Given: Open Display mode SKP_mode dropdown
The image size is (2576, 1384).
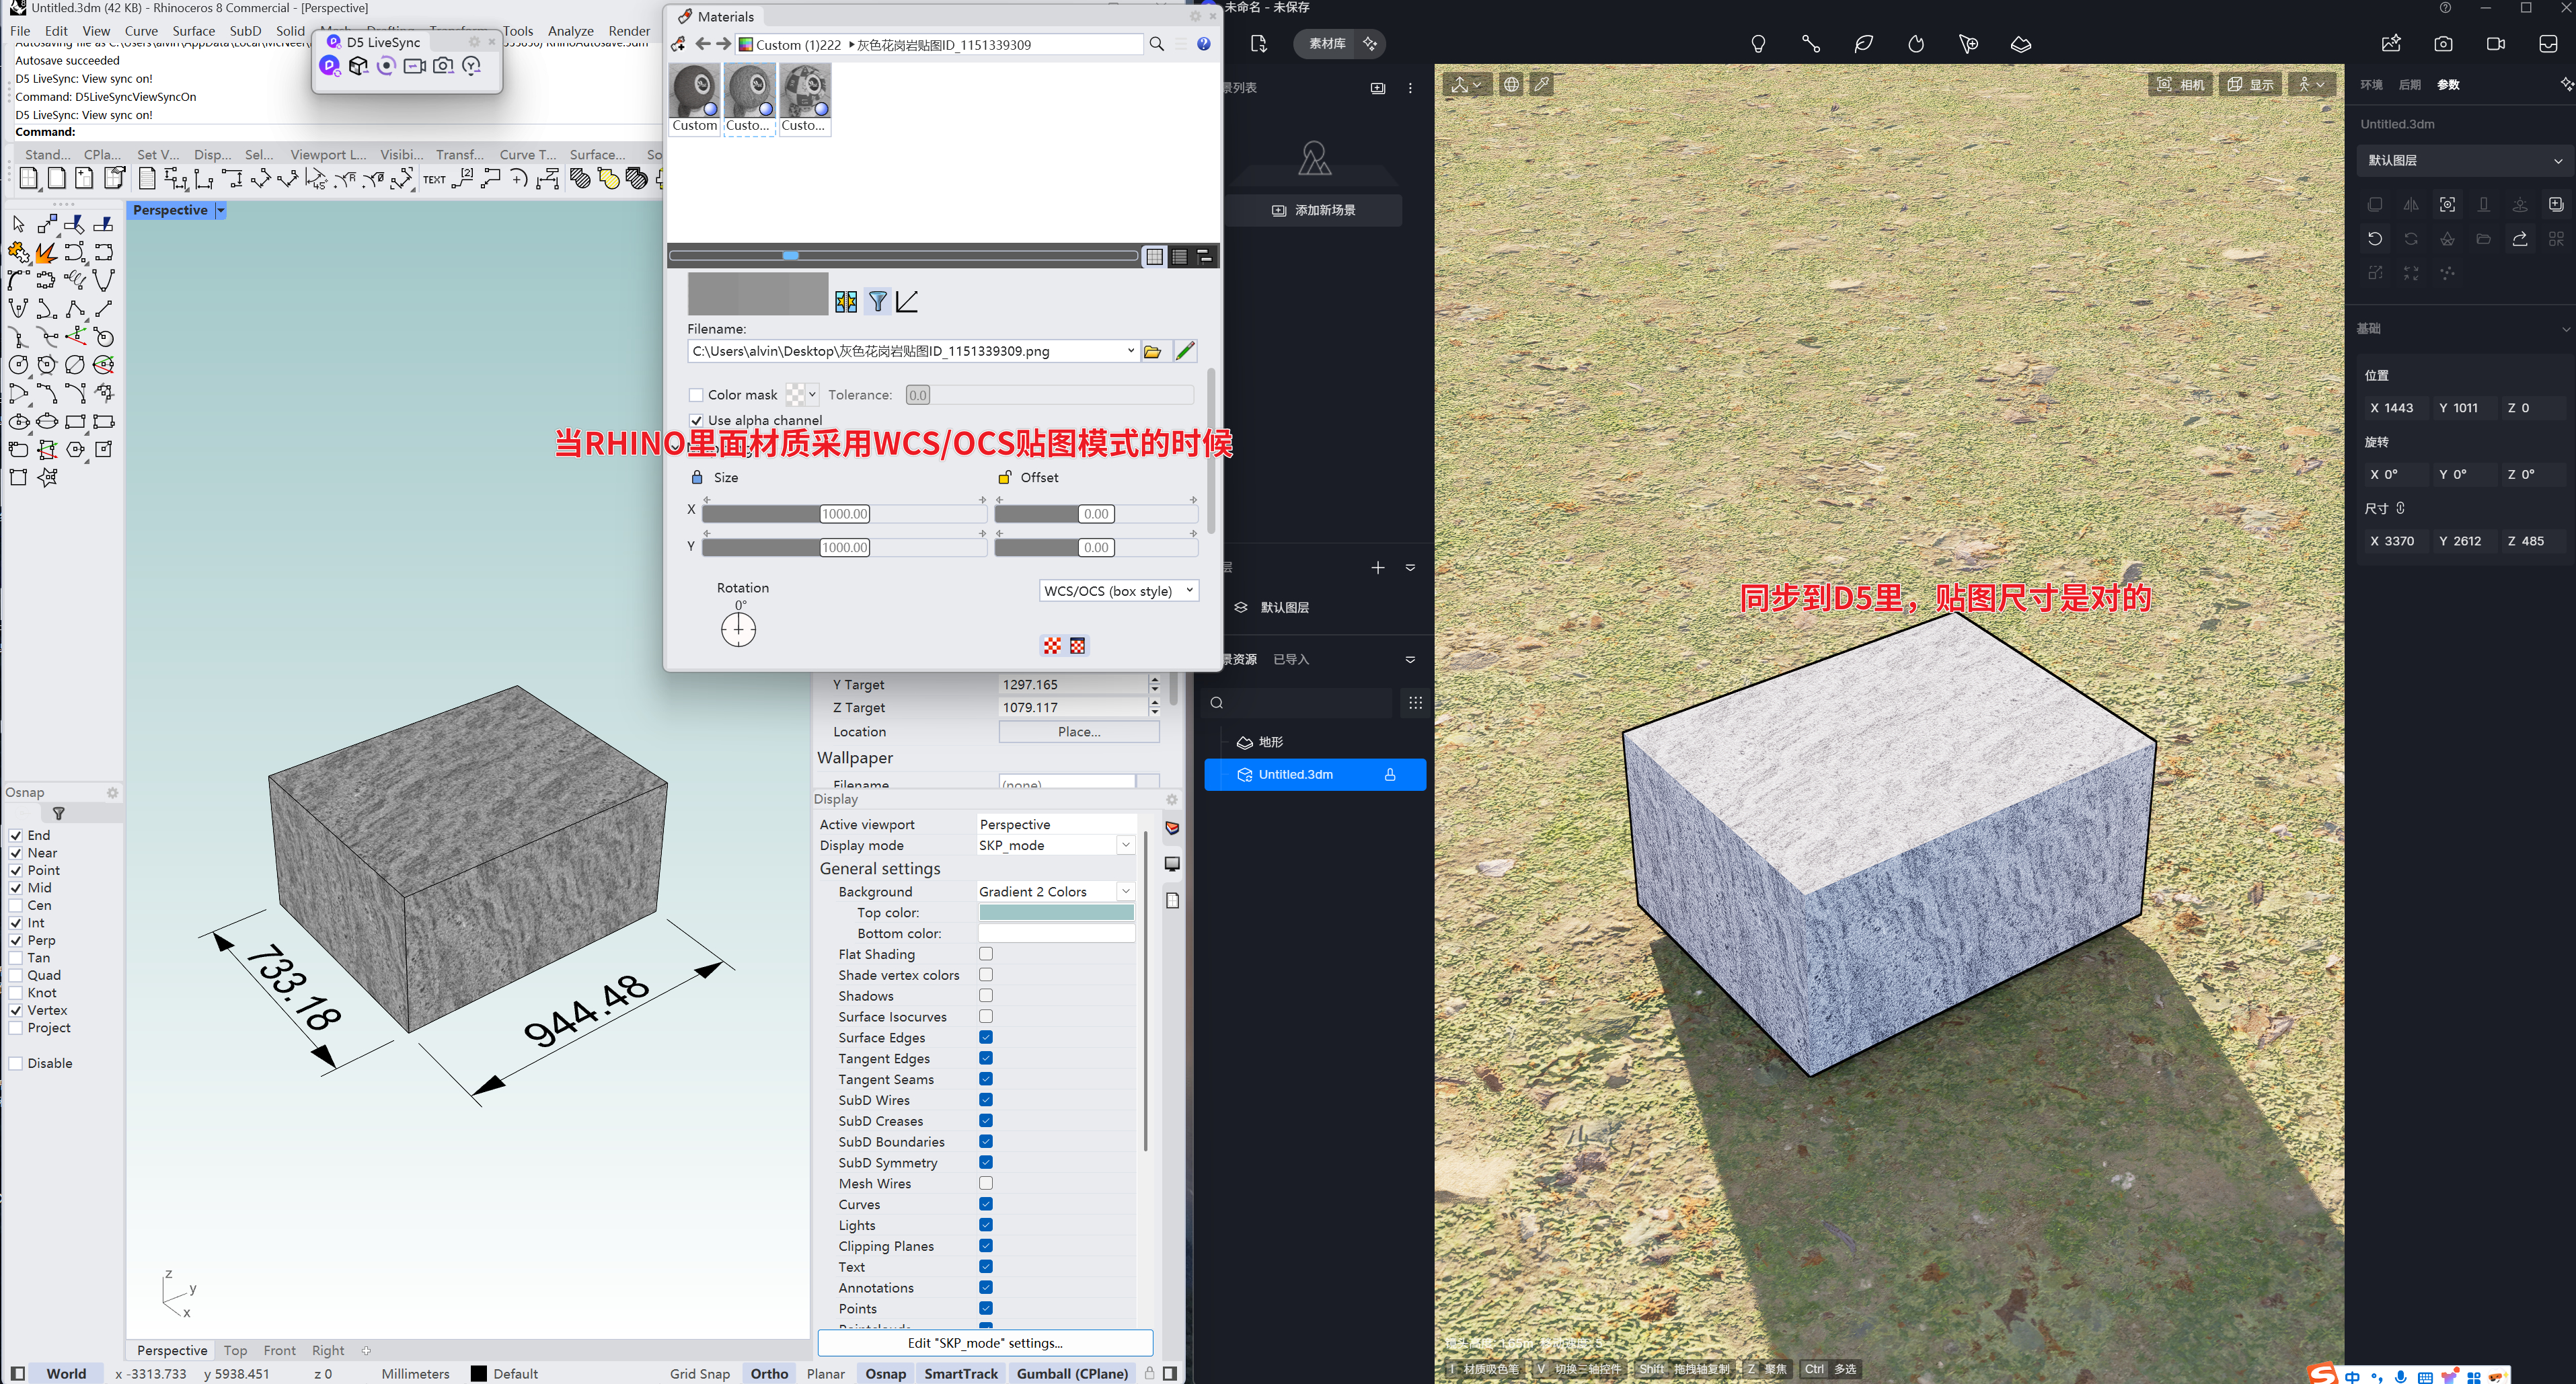Looking at the screenshot, I should pos(1125,845).
